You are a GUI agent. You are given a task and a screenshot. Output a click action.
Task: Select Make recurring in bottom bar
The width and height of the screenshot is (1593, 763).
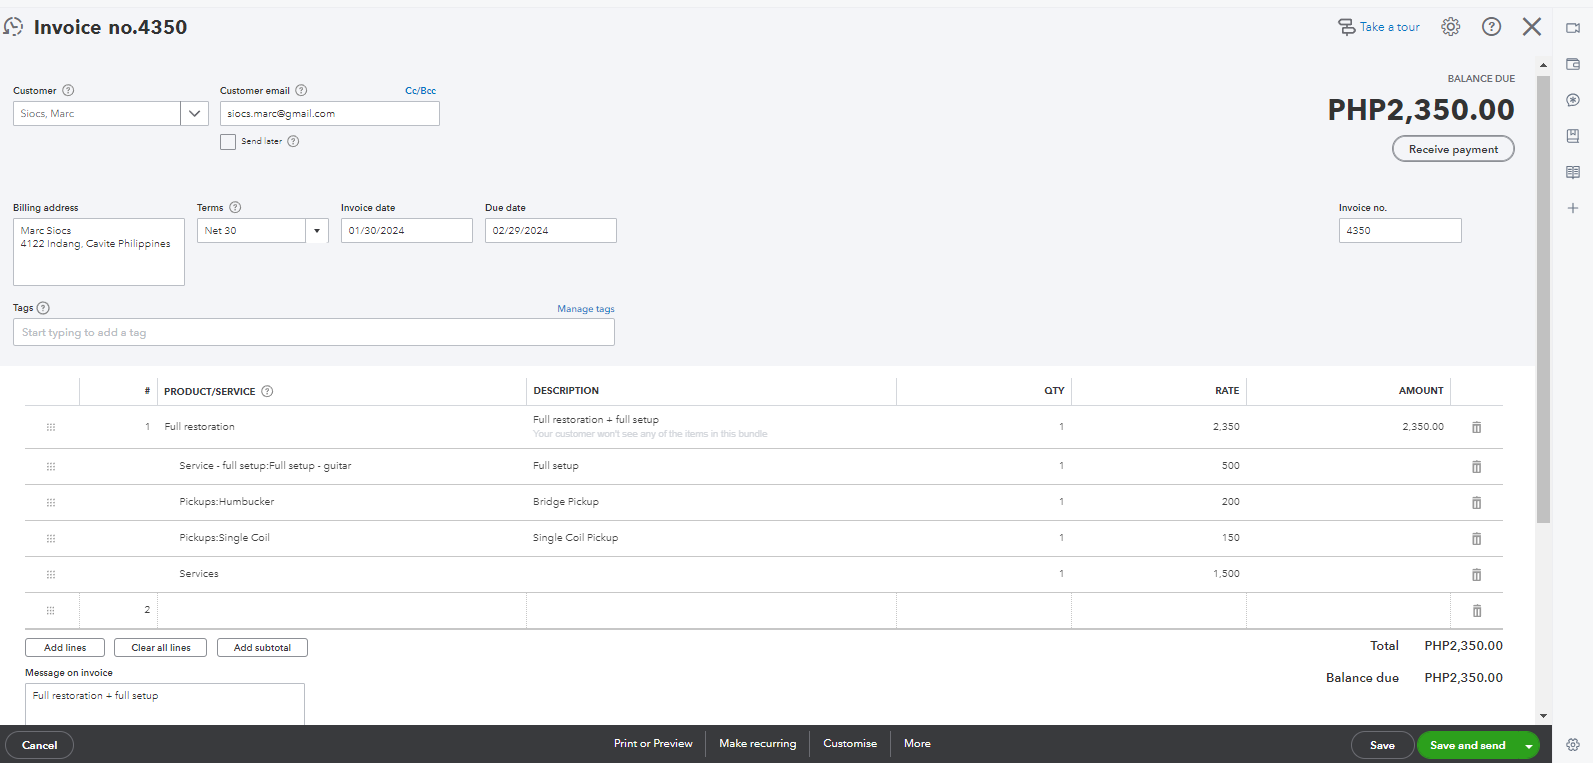pyautogui.click(x=757, y=744)
